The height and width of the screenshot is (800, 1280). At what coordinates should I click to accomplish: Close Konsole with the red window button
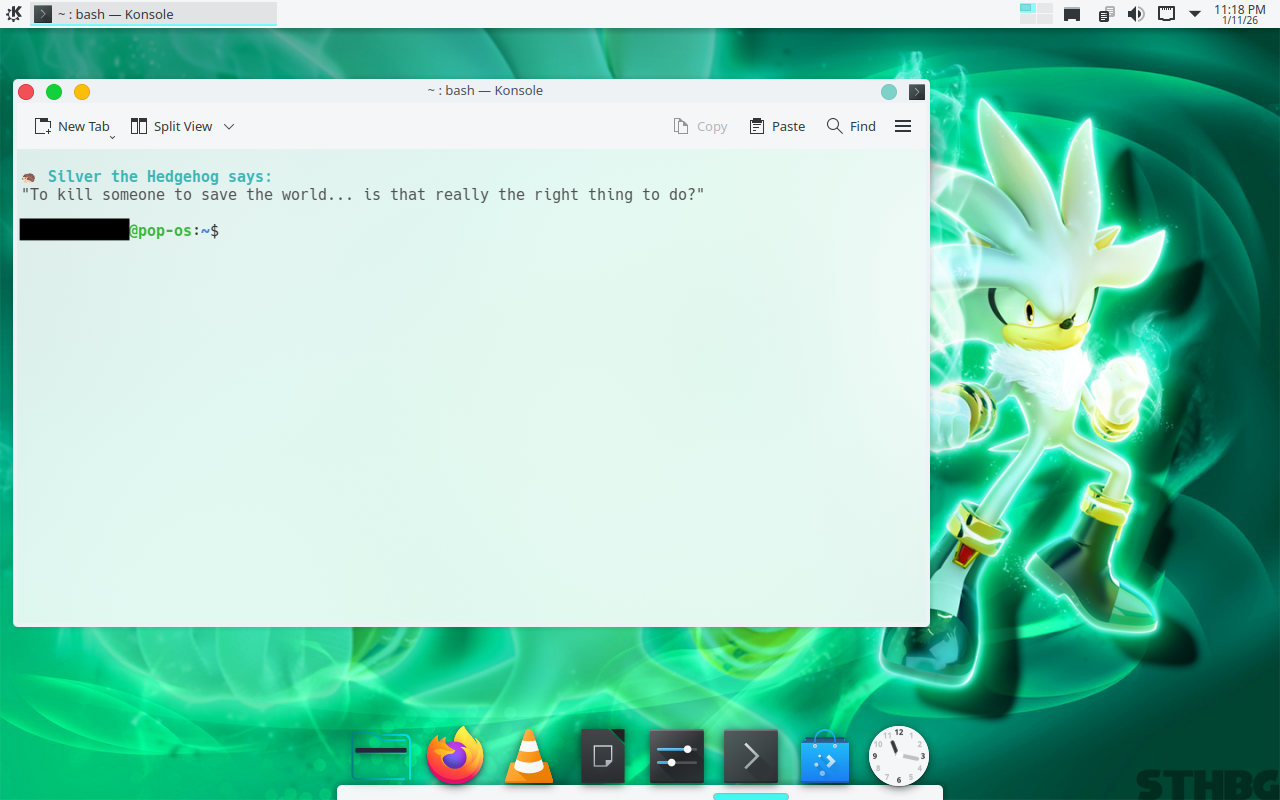(26, 92)
